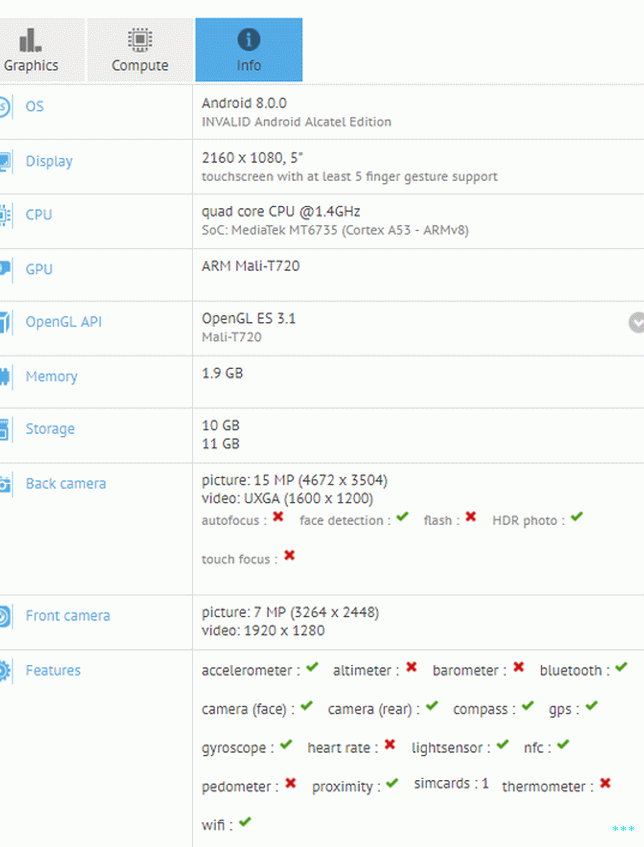Click the check mark next to HDR photo
Screen dimensions: 644x847
pyautogui.click(x=577, y=517)
